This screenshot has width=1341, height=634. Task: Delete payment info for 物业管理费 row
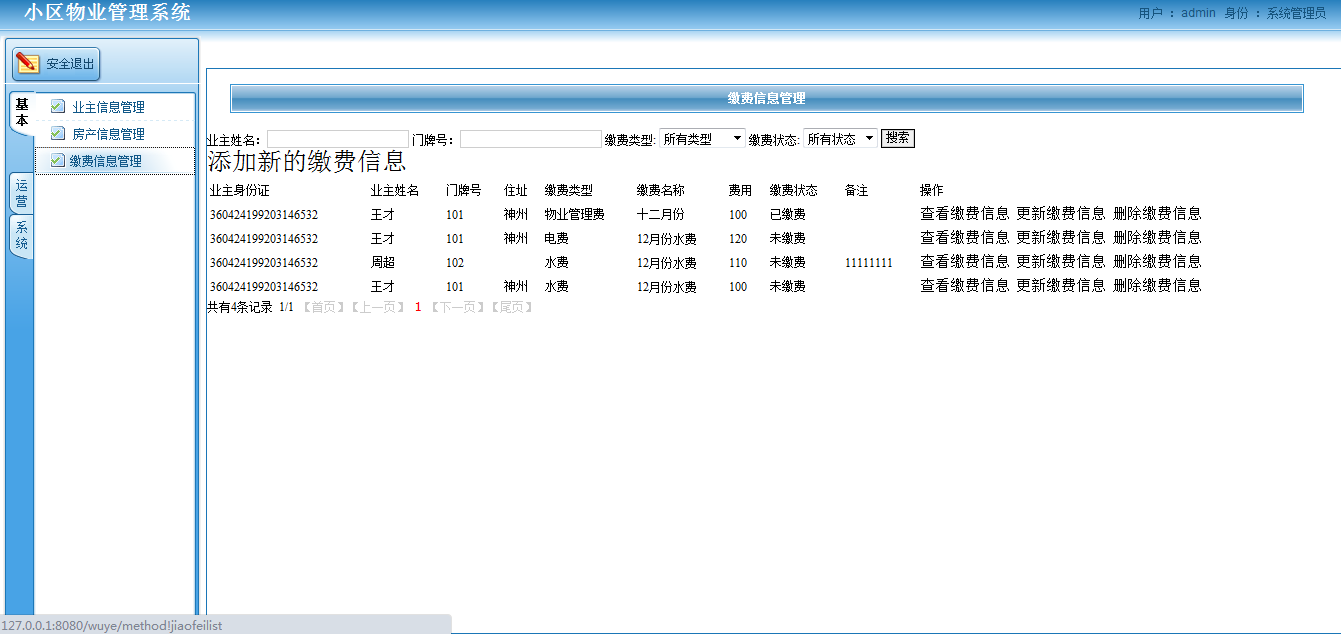(1157, 213)
